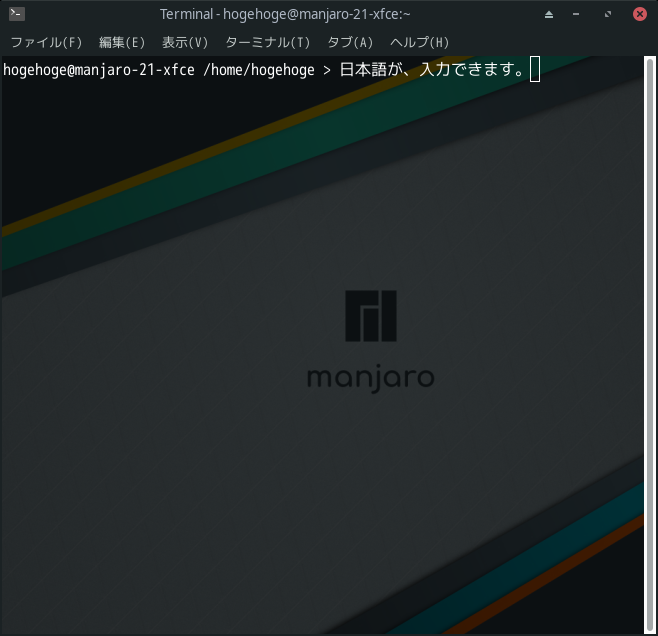Click the window title Terminal - hogehoge@manjaro-21-xfce:~
This screenshot has height=636, width=658.
(x=285, y=14)
